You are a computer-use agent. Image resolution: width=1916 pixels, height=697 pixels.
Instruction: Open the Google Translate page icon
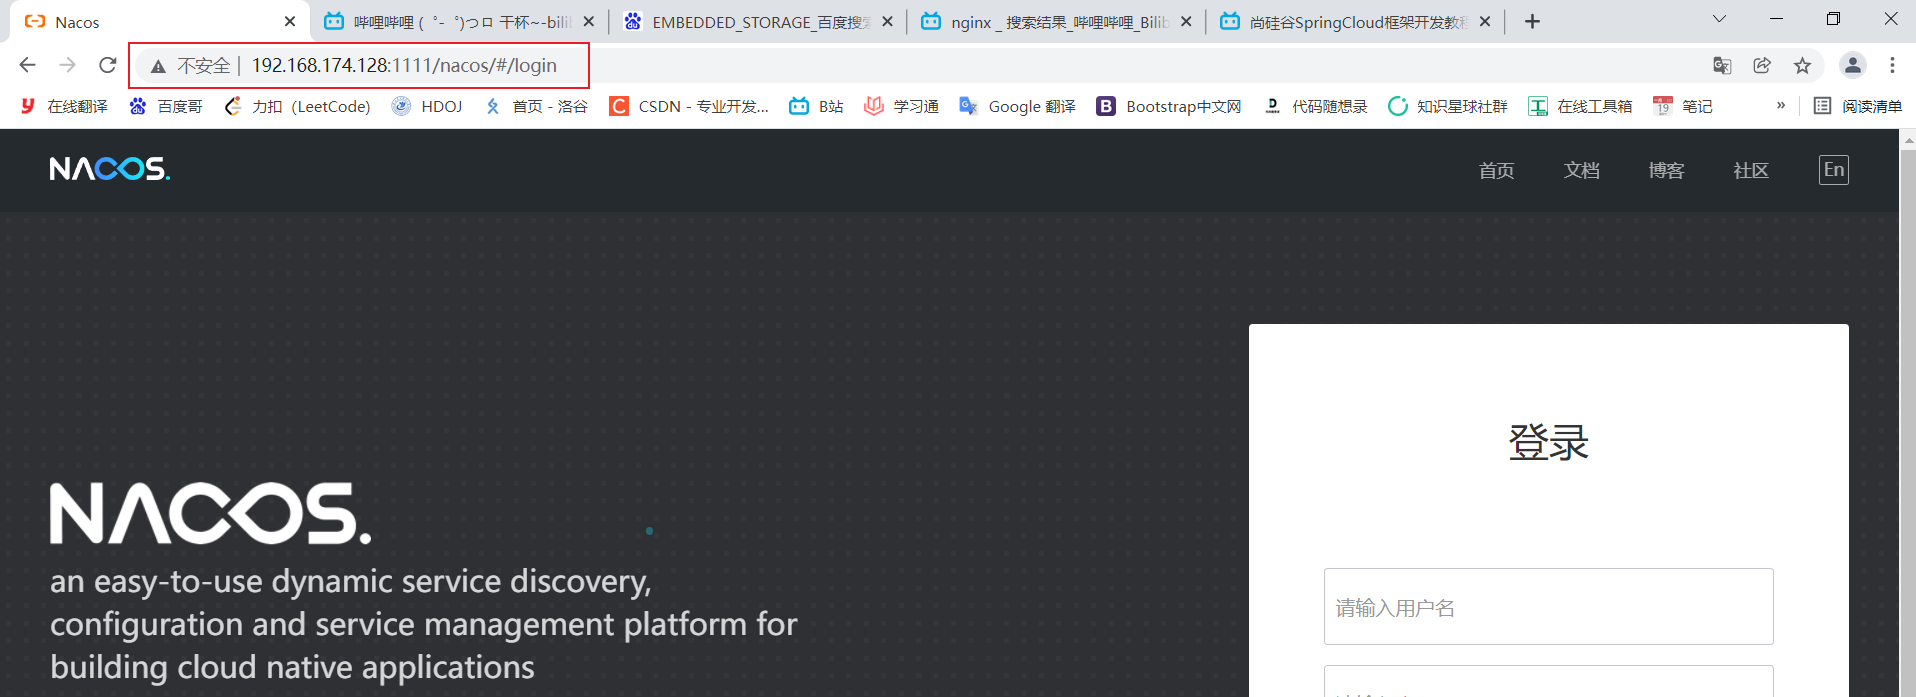(x=1722, y=65)
